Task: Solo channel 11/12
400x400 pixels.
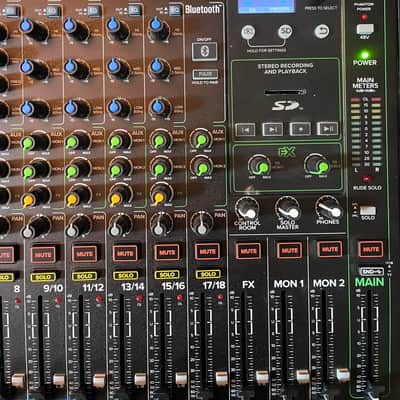Action: point(84,276)
